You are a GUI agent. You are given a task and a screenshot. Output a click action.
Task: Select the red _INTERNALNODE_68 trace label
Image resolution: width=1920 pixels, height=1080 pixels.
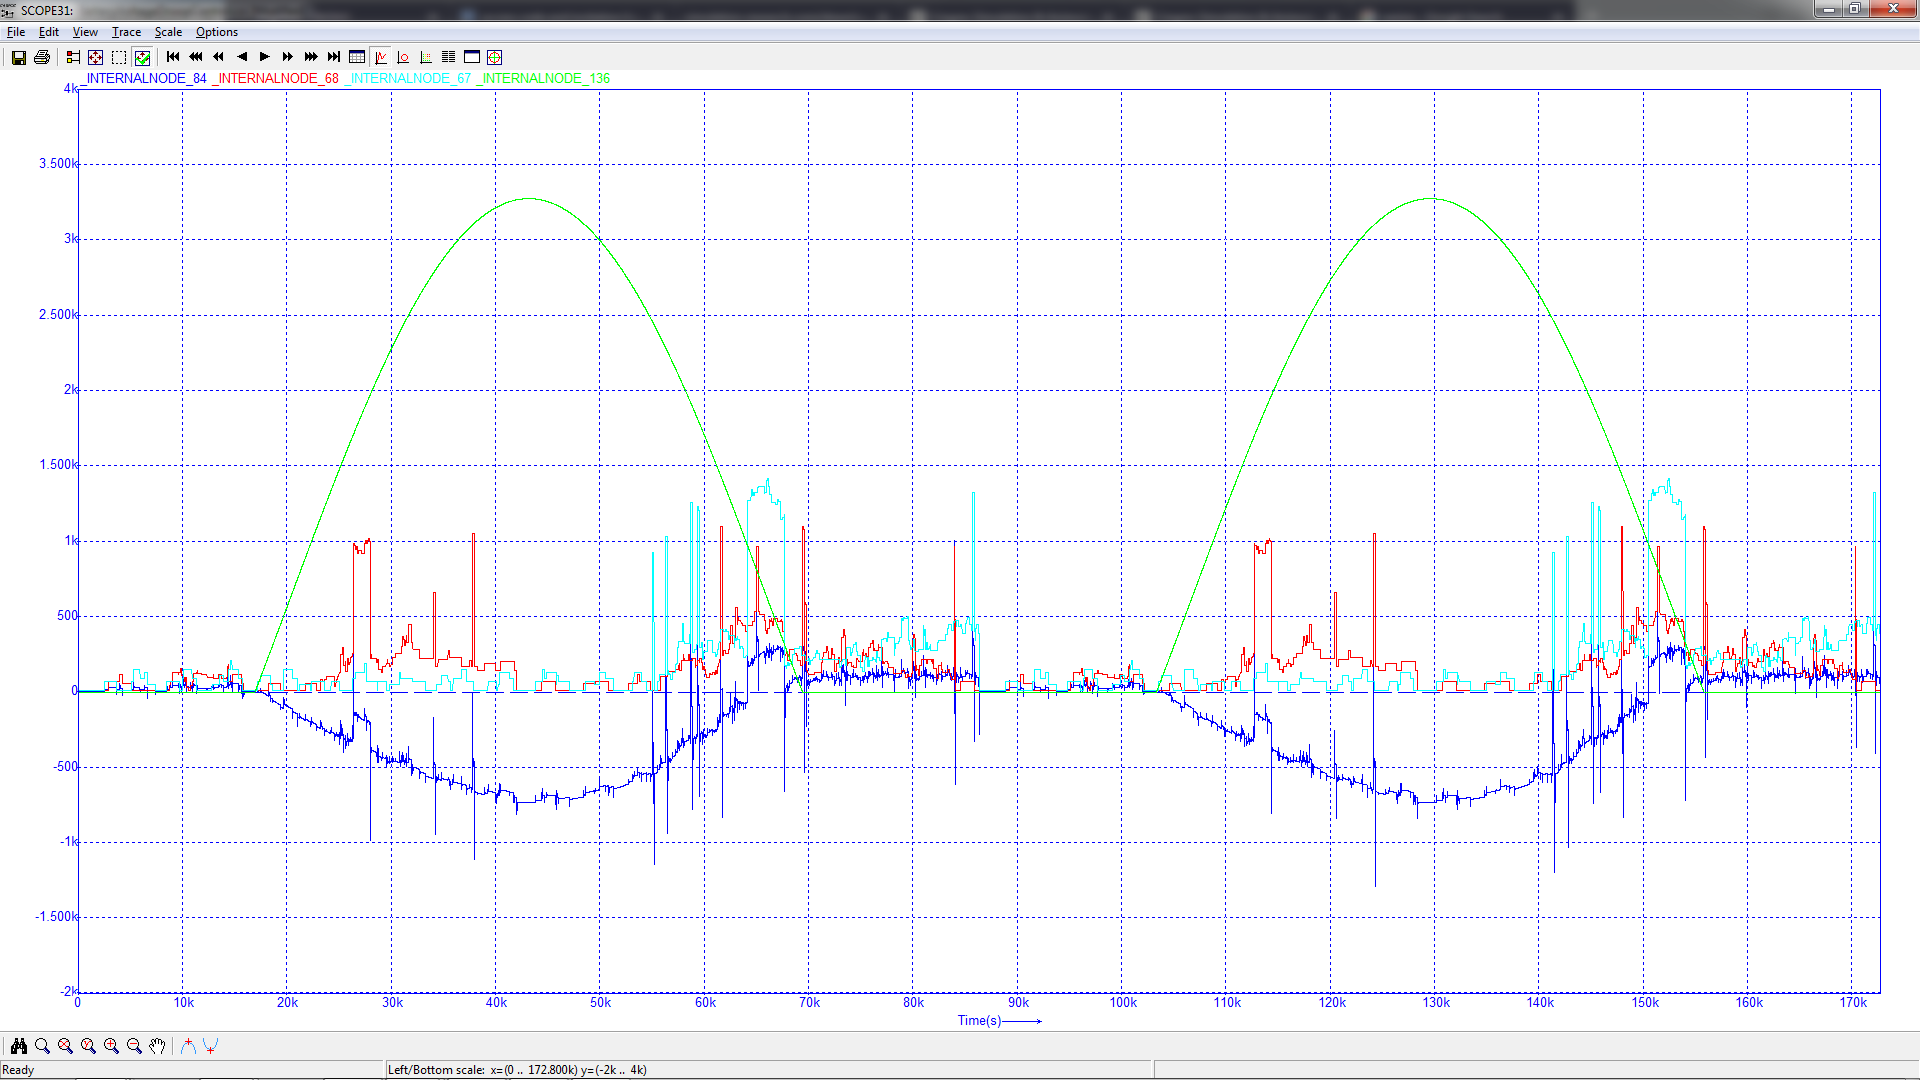coord(276,78)
